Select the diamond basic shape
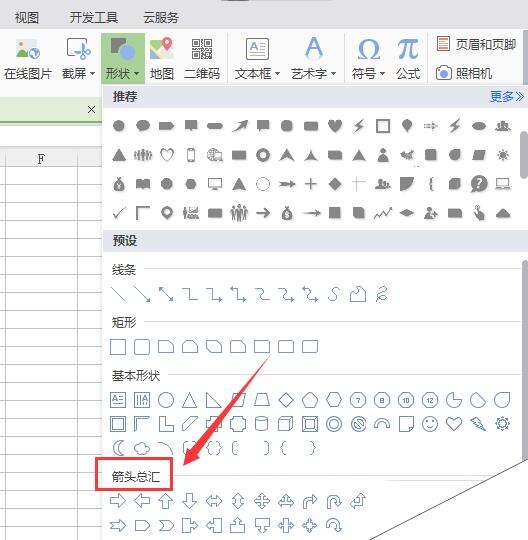 tap(286, 400)
